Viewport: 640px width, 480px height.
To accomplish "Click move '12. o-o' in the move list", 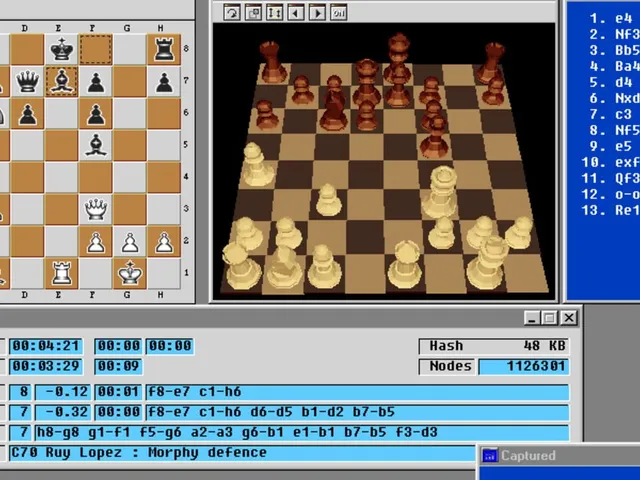I will tap(611, 194).
